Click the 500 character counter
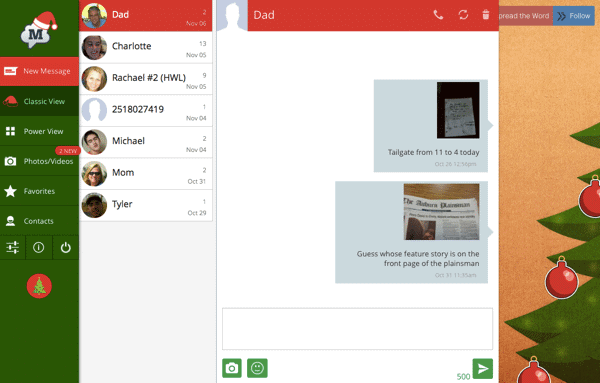Image resolution: width=600 pixels, height=383 pixels. [x=463, y=376]
